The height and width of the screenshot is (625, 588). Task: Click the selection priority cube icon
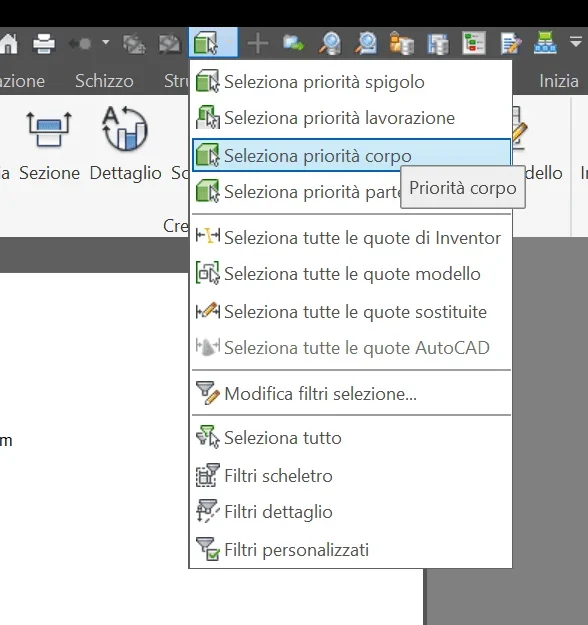tap(205, 43)
